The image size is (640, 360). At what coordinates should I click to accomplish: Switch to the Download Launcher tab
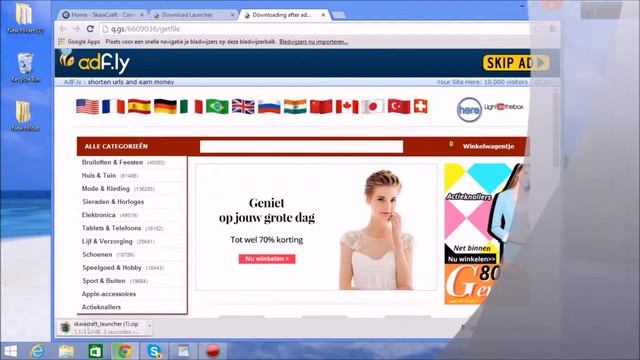[193, 15]
